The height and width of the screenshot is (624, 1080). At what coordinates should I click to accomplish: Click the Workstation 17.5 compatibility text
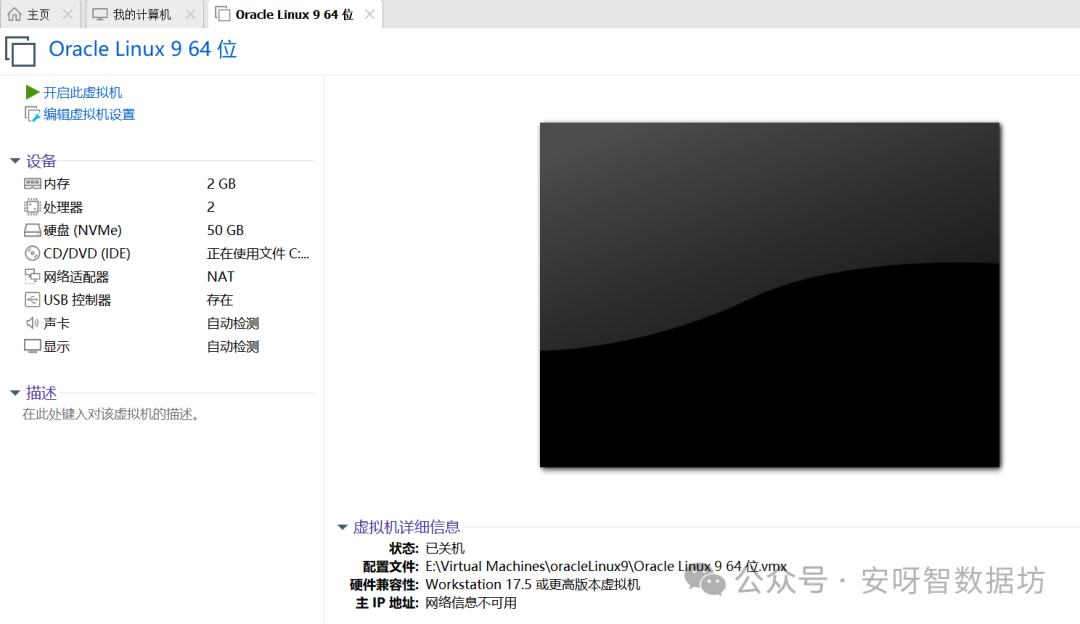click(532, 585)
